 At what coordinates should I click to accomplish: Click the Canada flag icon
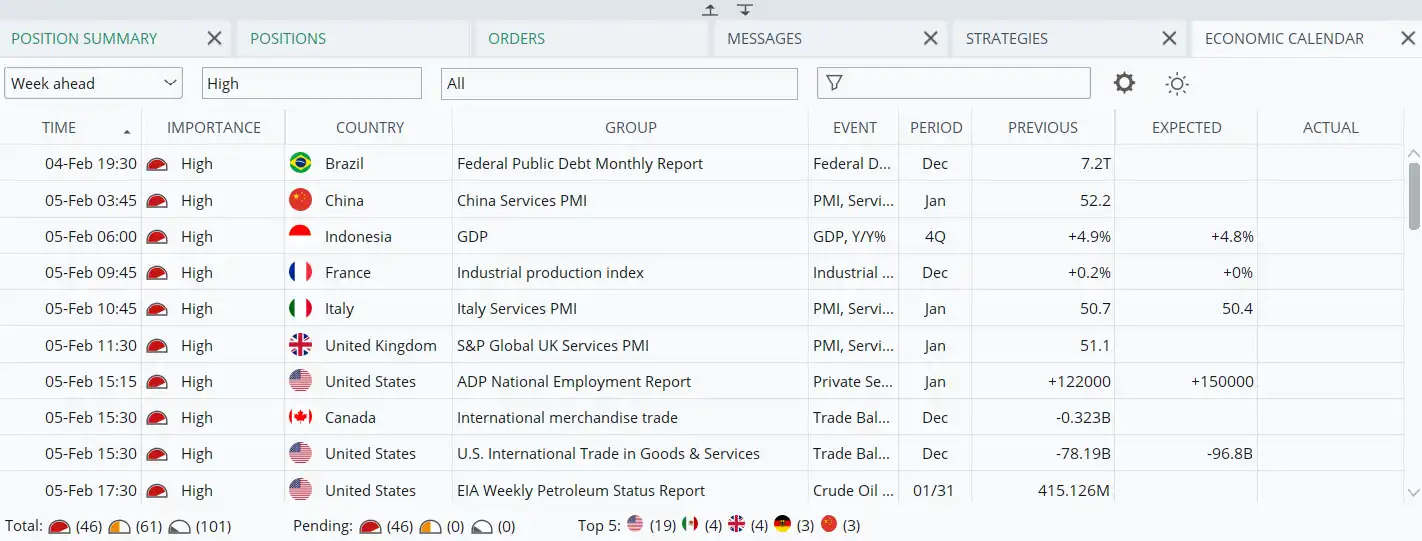(300, 417)
